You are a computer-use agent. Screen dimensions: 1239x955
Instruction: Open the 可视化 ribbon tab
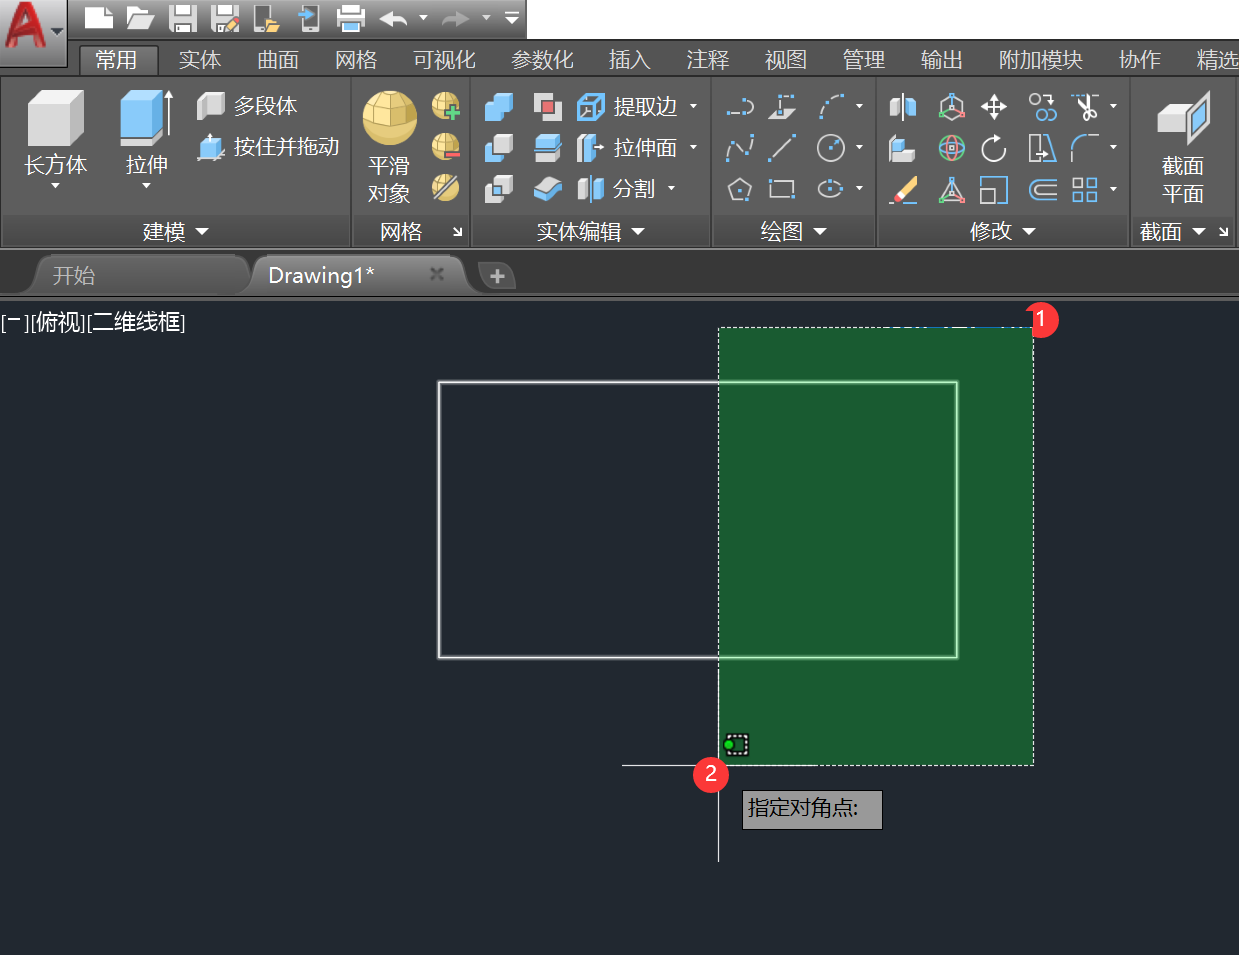(444, 60)
